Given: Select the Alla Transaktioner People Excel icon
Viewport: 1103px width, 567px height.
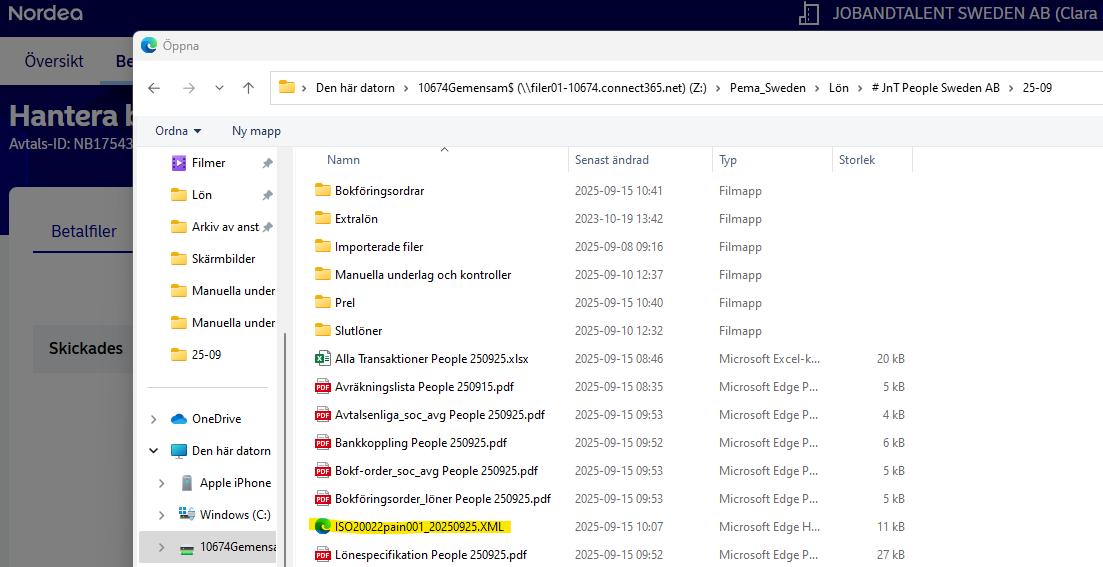Looking at the screenshot, I should click(x=323, y=359).
